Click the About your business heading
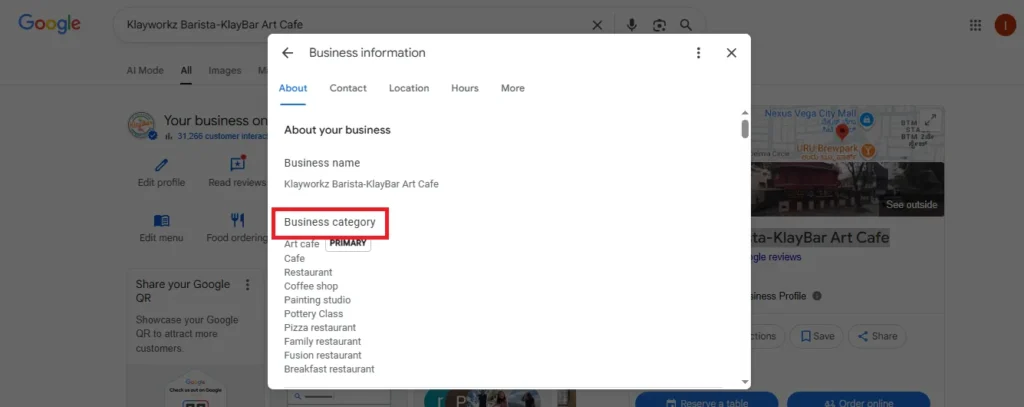The image size is (1024, 407). pos(337,130)
